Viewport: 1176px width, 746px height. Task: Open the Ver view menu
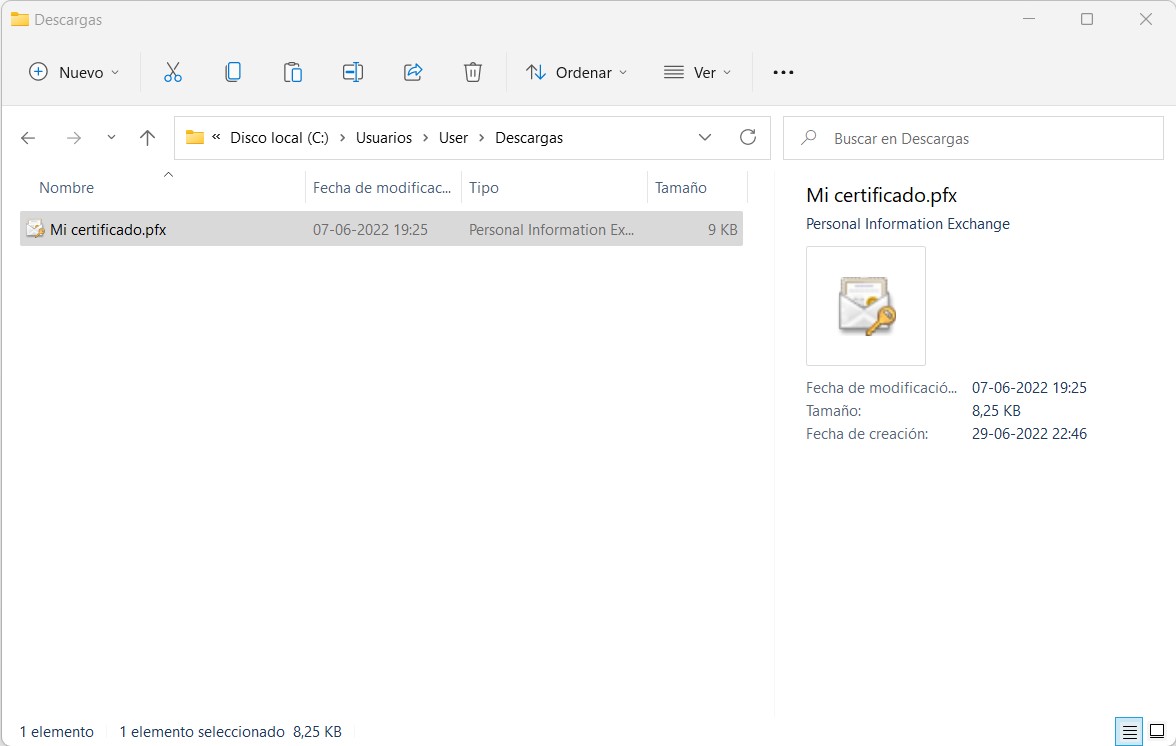[x=697, y=72]
